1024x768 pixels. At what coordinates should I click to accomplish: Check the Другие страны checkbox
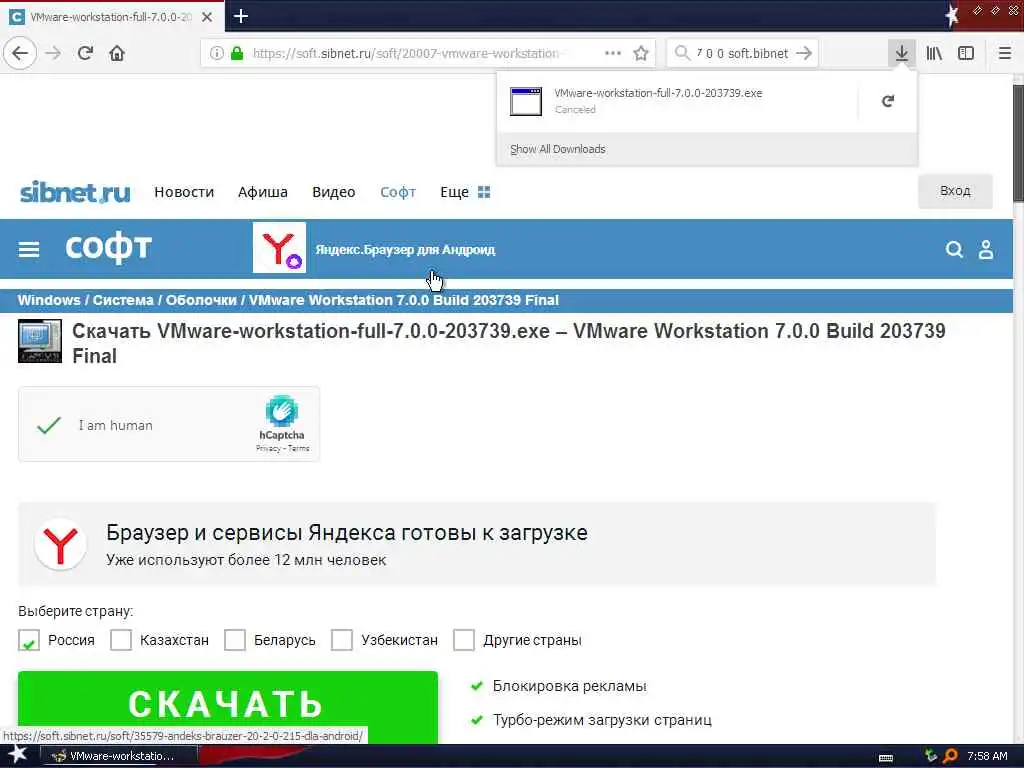click(x=464, y=640)
